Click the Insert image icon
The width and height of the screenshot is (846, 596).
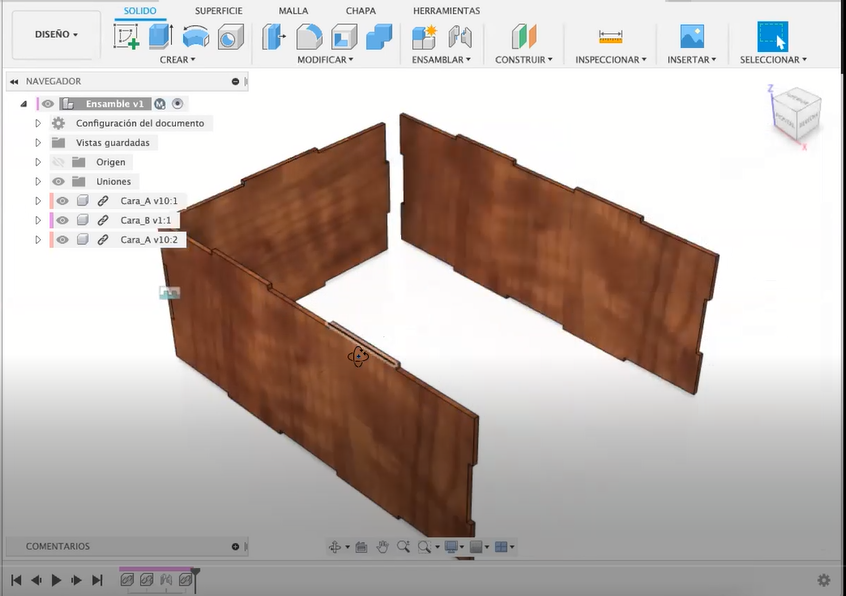(692, 37)
